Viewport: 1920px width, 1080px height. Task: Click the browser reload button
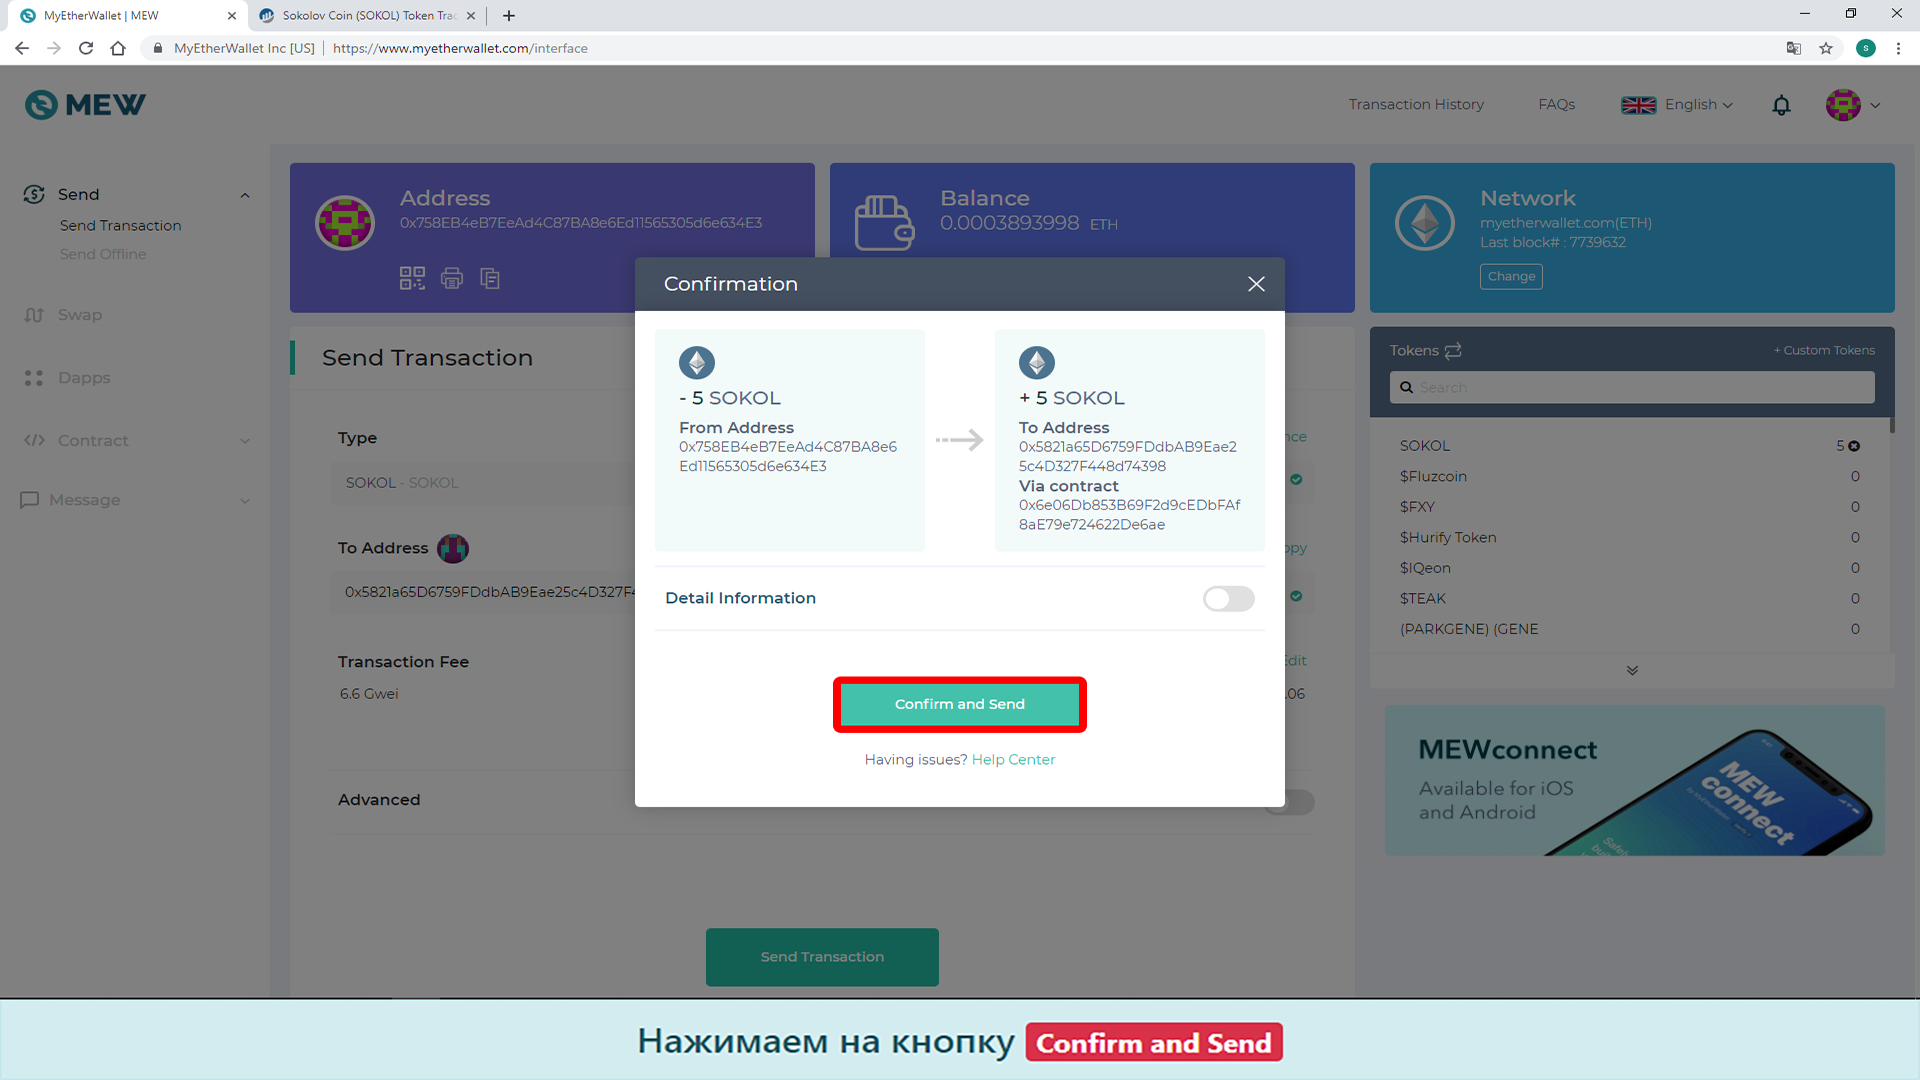point(86,48)
